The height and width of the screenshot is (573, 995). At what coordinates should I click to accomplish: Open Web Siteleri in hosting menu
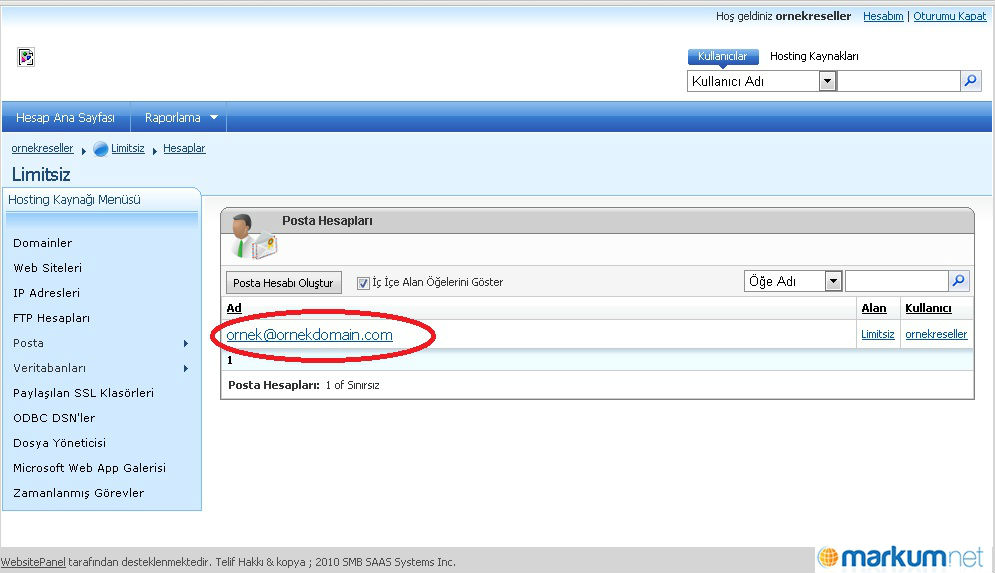click(x=48, y=268)
